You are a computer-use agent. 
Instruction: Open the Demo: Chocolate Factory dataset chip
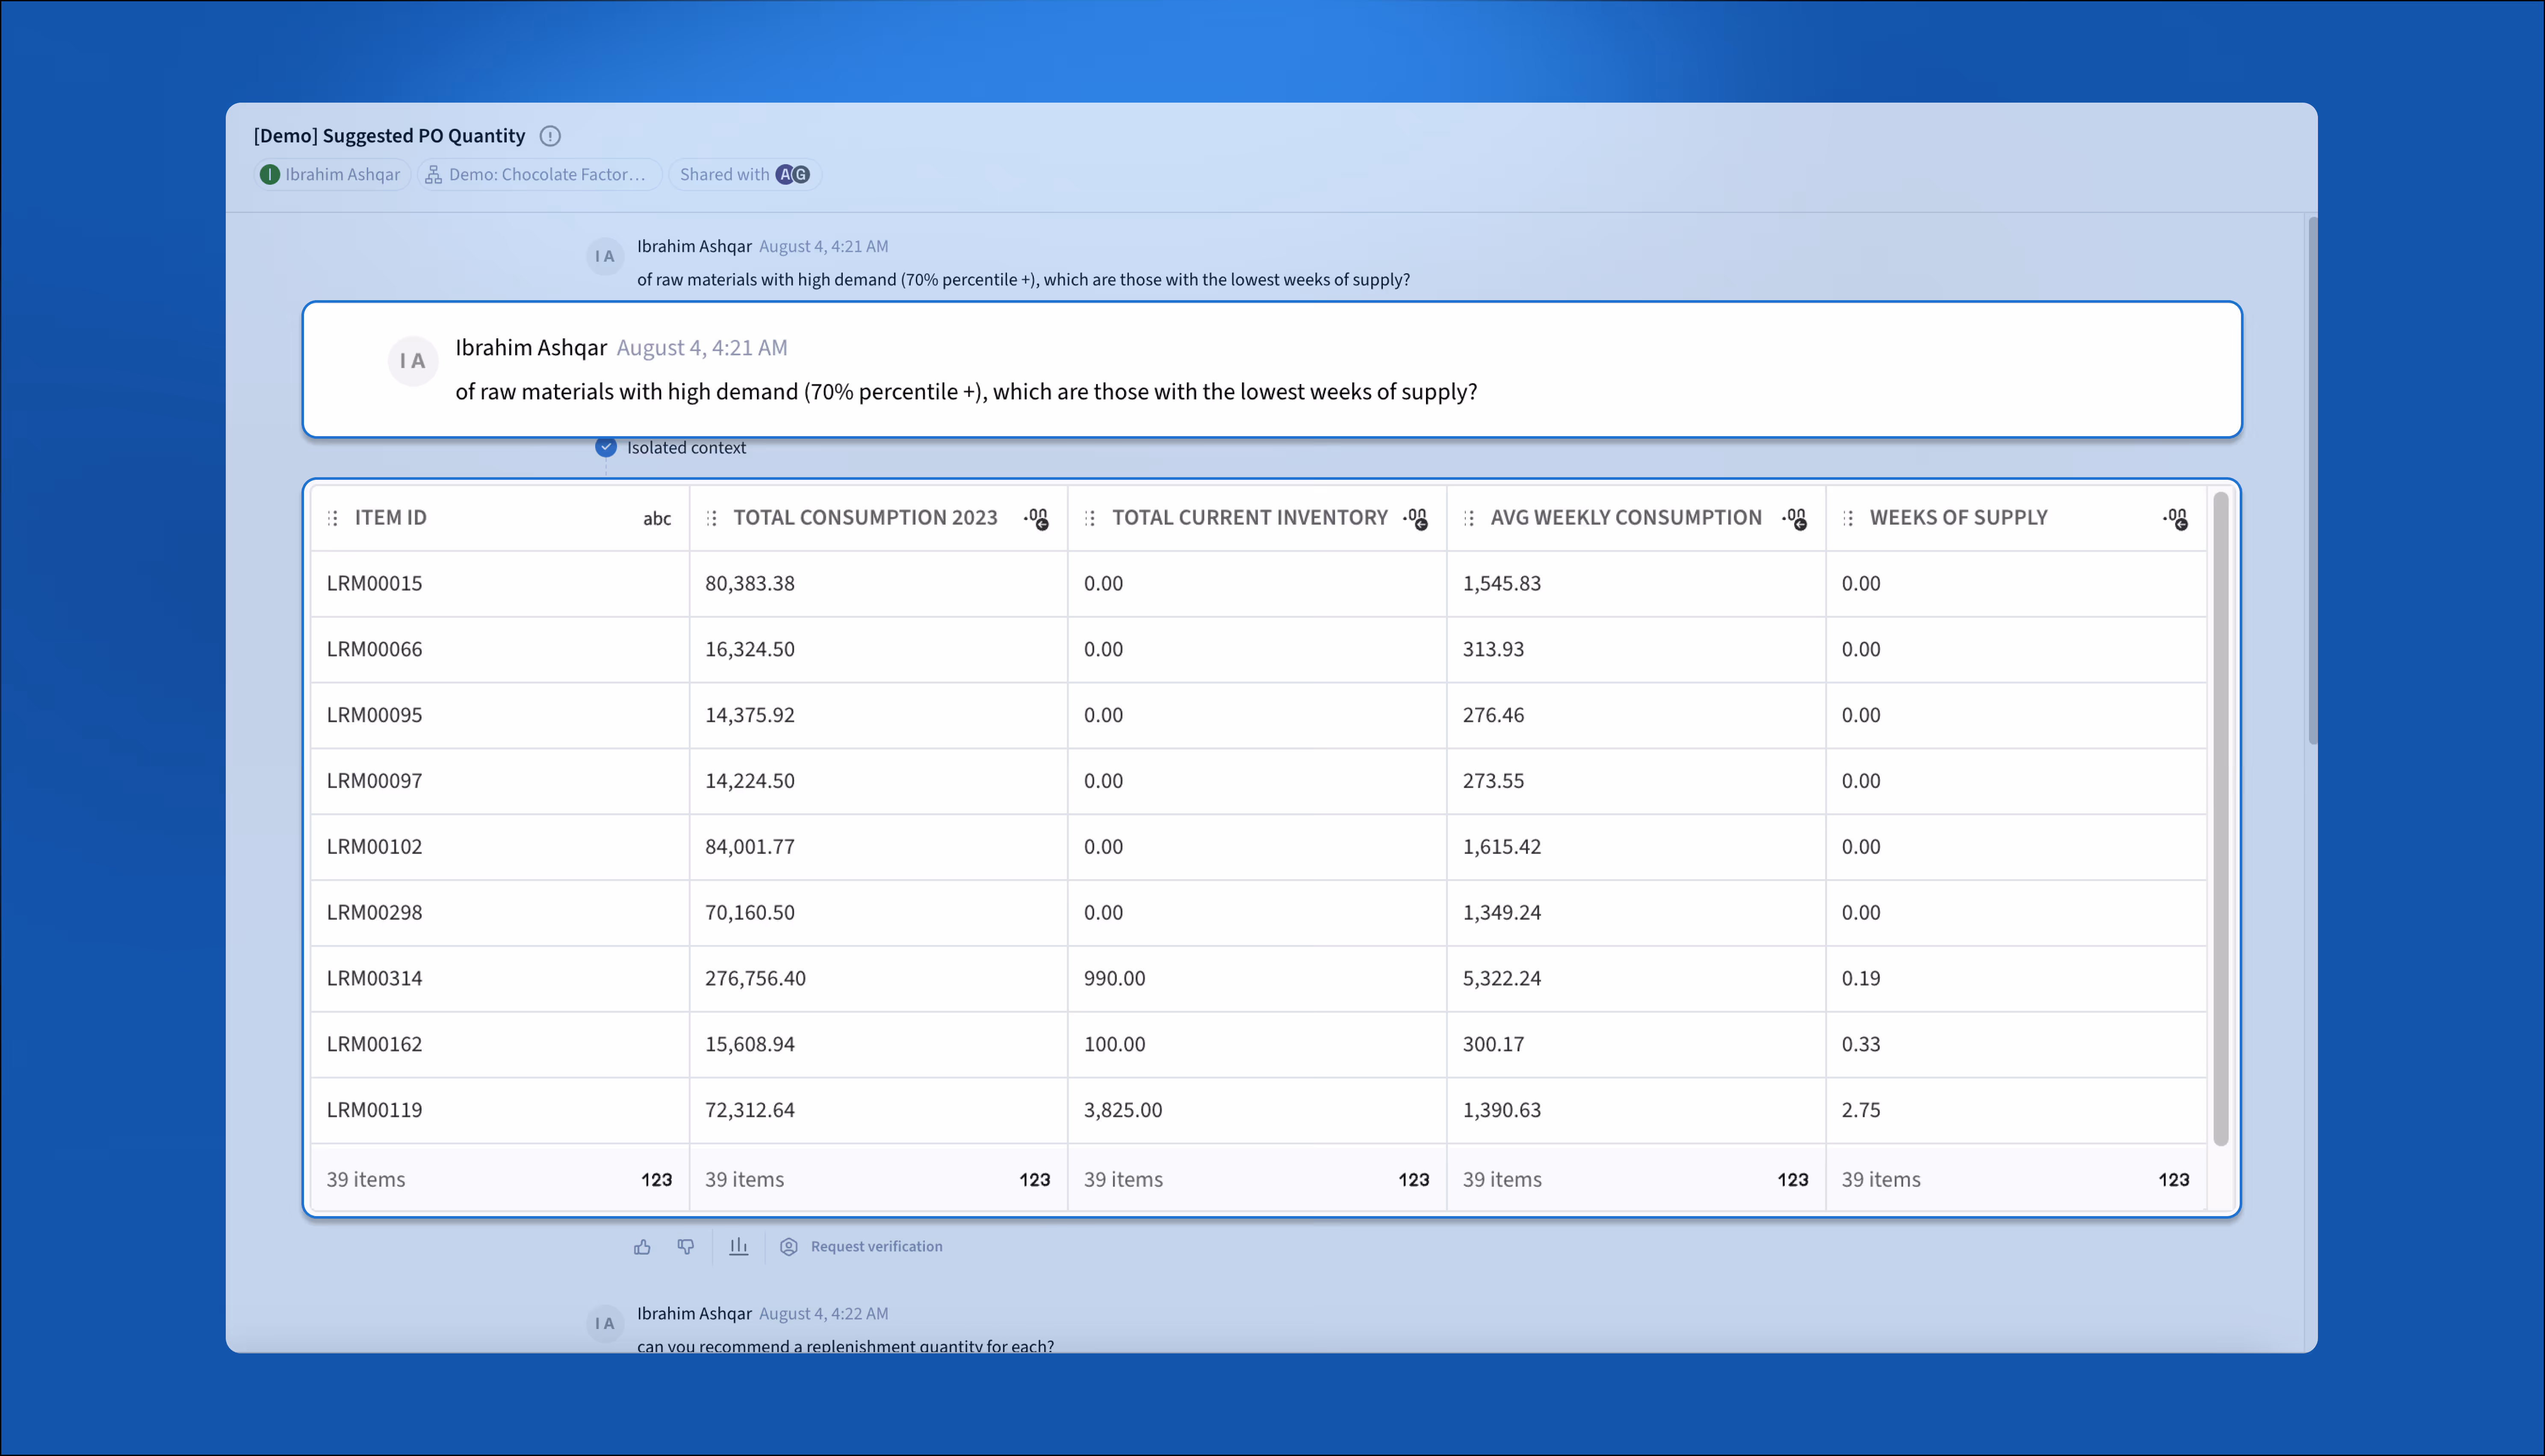[x=538, y=174]
